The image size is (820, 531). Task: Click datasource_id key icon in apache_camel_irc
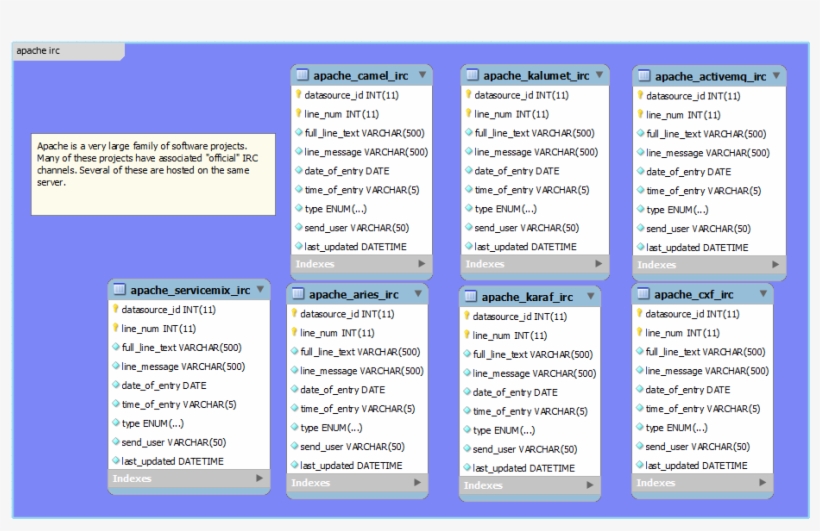299,94
